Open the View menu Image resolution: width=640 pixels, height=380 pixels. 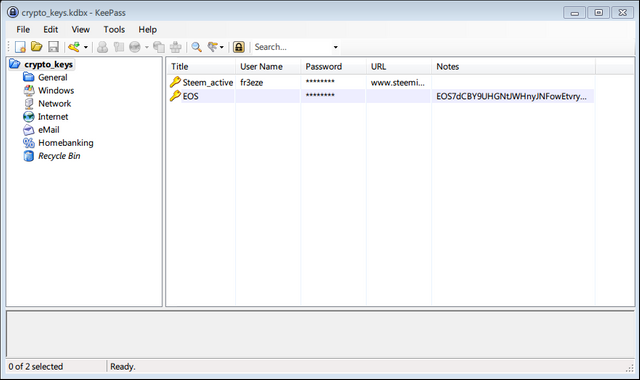pos(80,29)
